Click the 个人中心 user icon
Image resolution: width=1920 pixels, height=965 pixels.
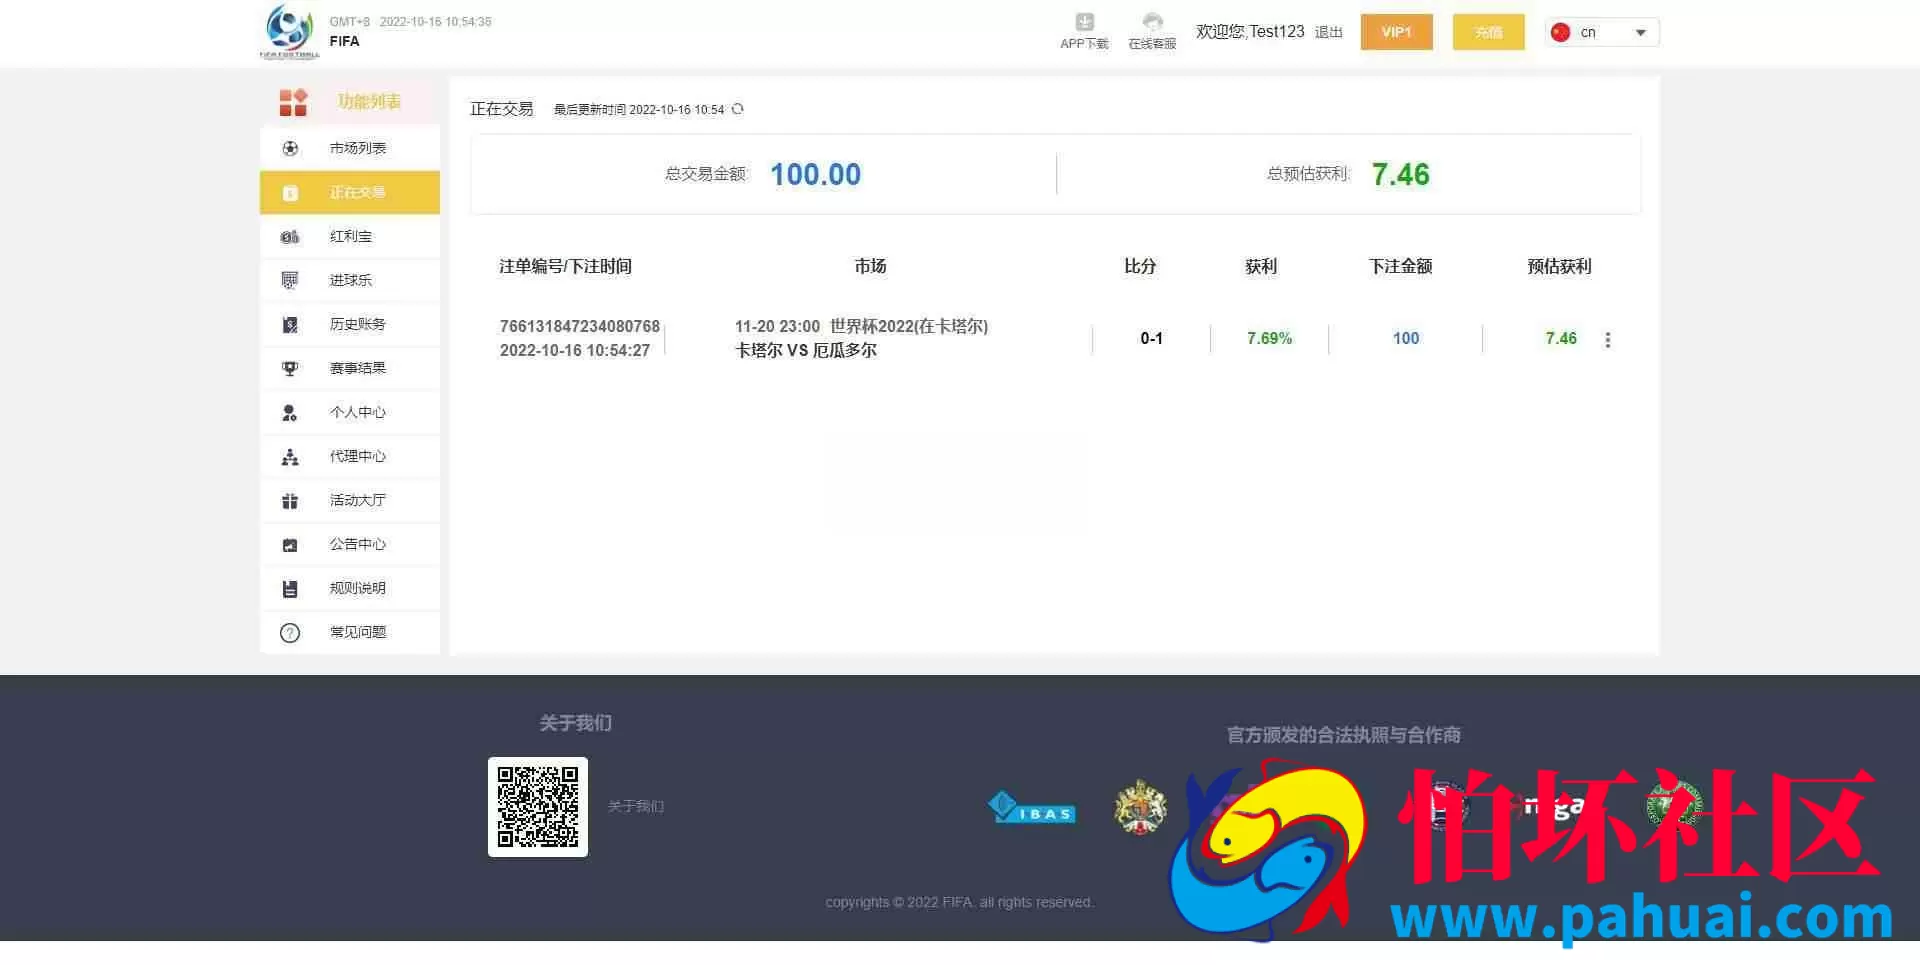tap(290, 412)
